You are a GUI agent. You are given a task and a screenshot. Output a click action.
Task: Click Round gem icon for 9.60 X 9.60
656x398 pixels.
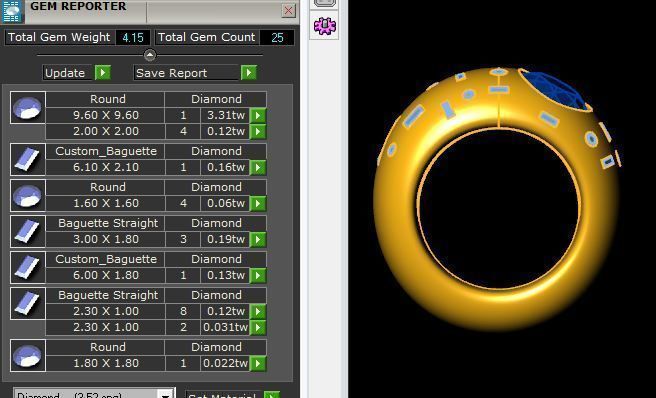tap(28, 108)
